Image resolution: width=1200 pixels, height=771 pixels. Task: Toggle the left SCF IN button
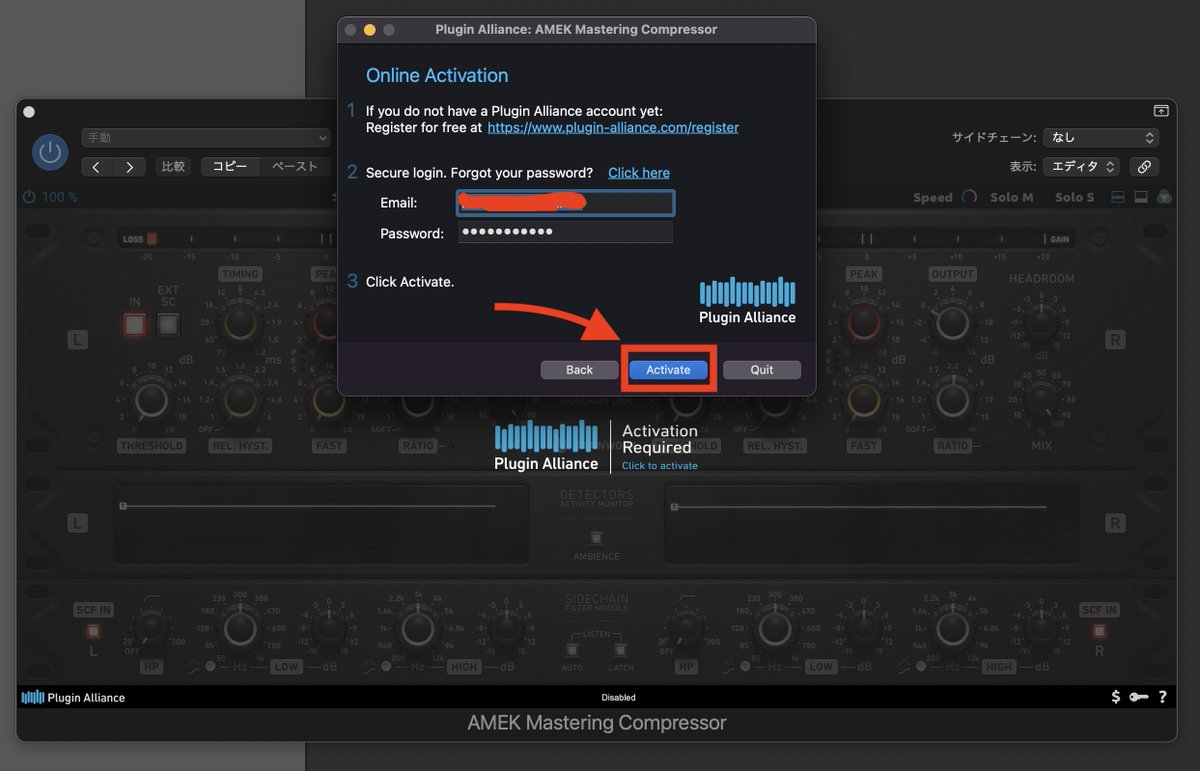[93, 631]
